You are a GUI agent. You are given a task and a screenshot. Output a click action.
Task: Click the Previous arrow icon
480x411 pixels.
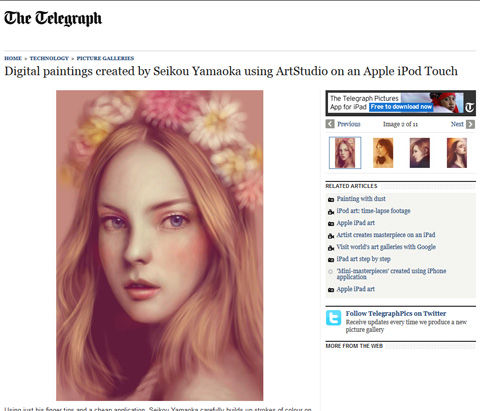click(330, 124)
